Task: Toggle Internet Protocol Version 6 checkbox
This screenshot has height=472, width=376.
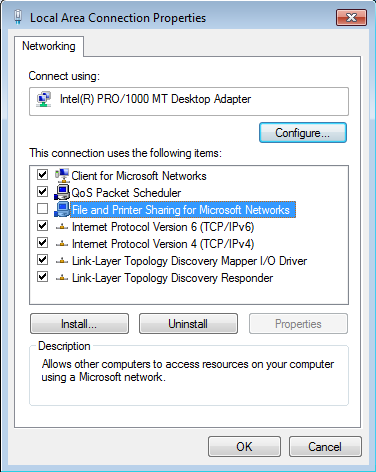Action: 42,226
